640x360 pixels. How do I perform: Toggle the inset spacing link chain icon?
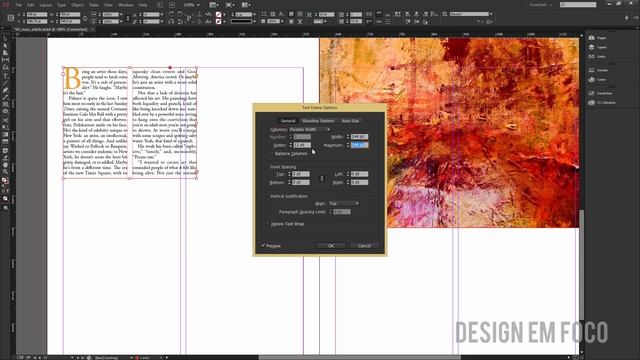pyautogui.click(x=322, y=178)
